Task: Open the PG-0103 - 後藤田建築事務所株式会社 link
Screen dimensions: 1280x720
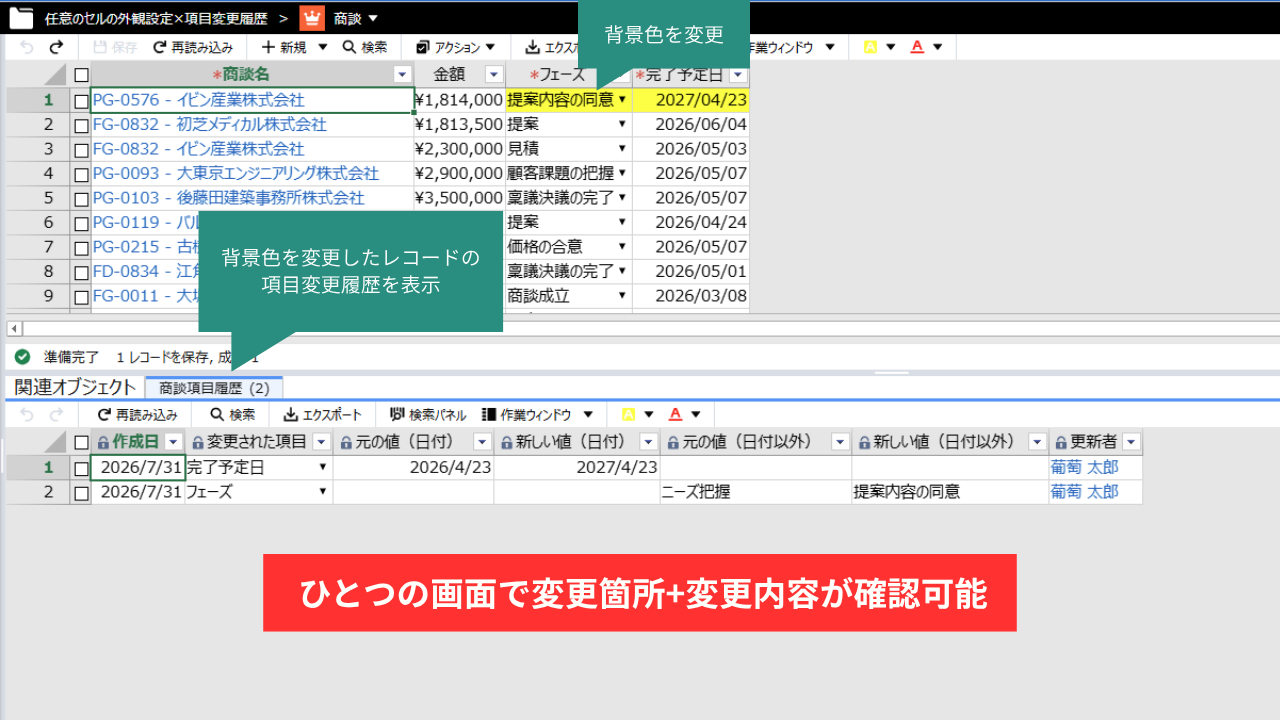Action: tap(228, 198)
